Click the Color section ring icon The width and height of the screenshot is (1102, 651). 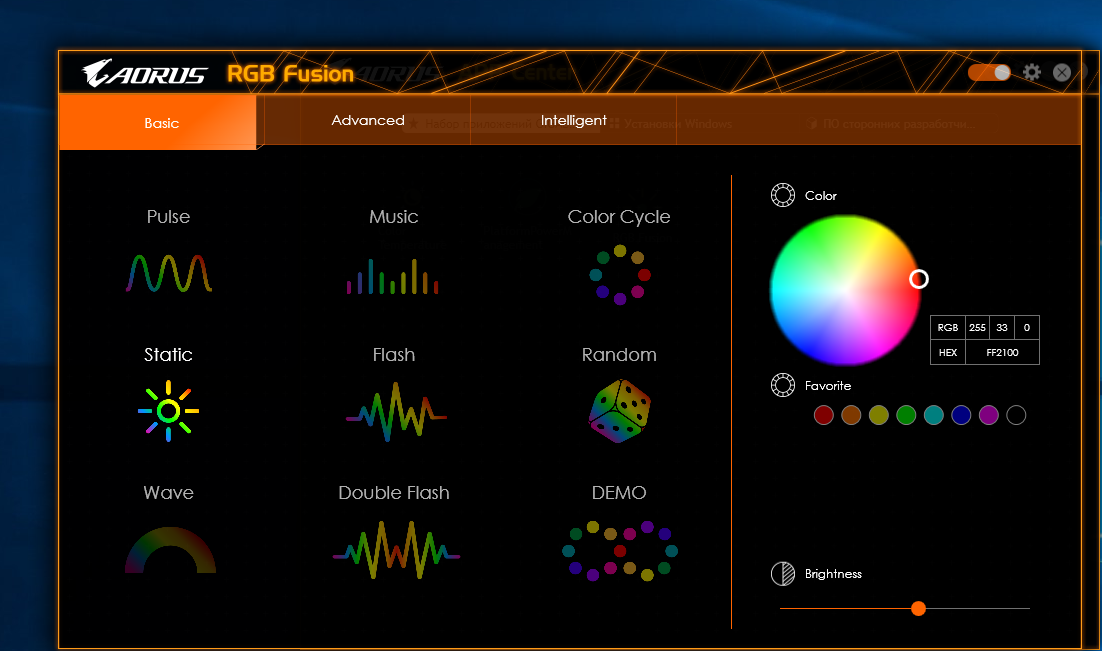point(782,195)
